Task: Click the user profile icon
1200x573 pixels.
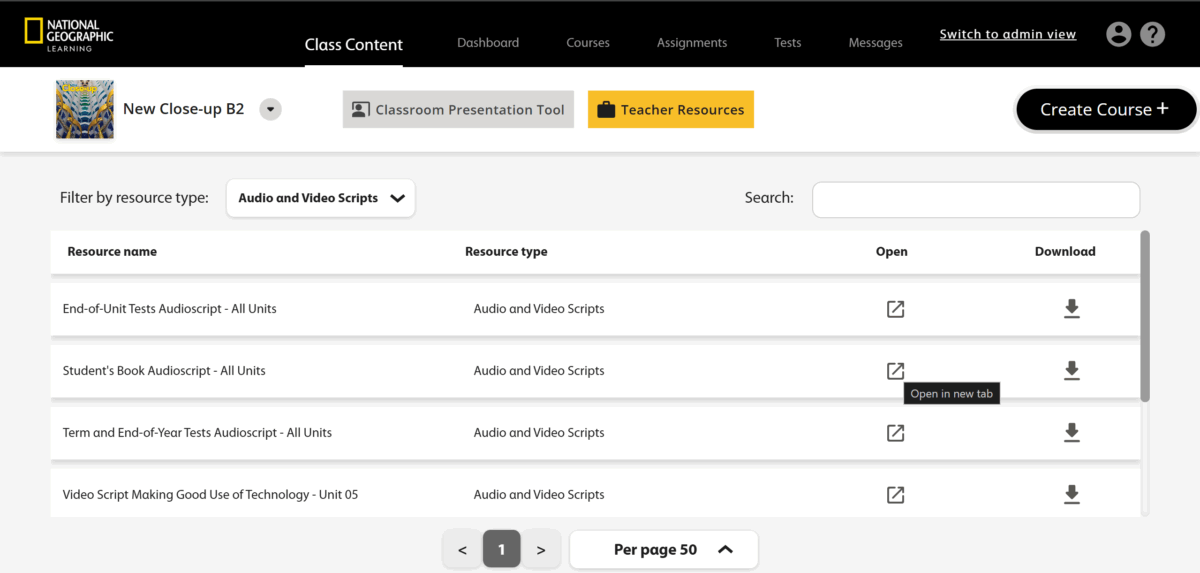Action: coord(1118,34)
